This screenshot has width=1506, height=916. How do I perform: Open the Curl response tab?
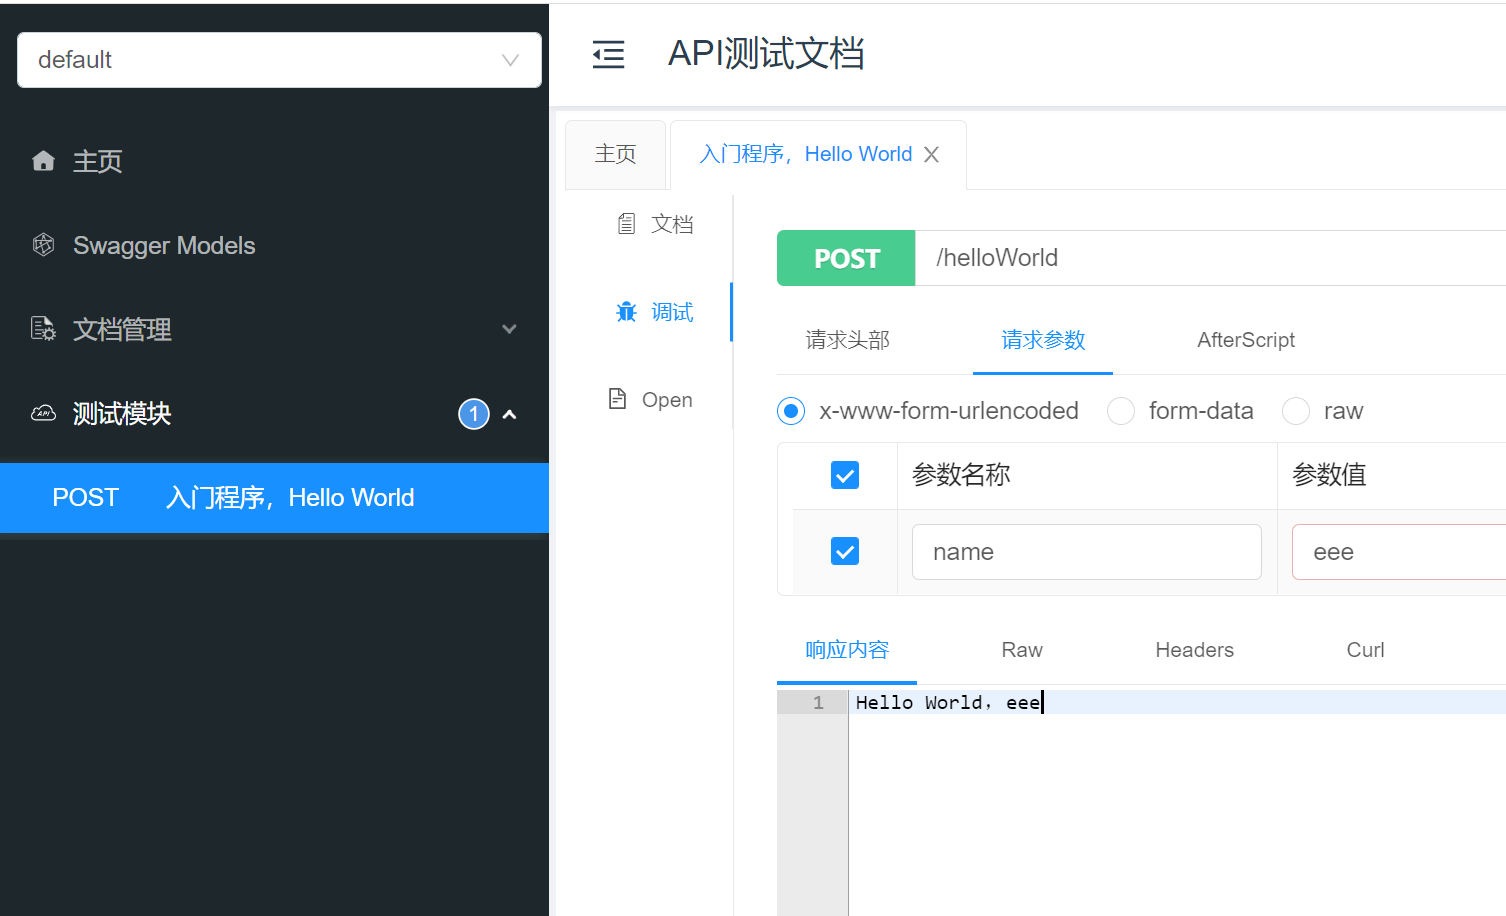pos(1365,650)
